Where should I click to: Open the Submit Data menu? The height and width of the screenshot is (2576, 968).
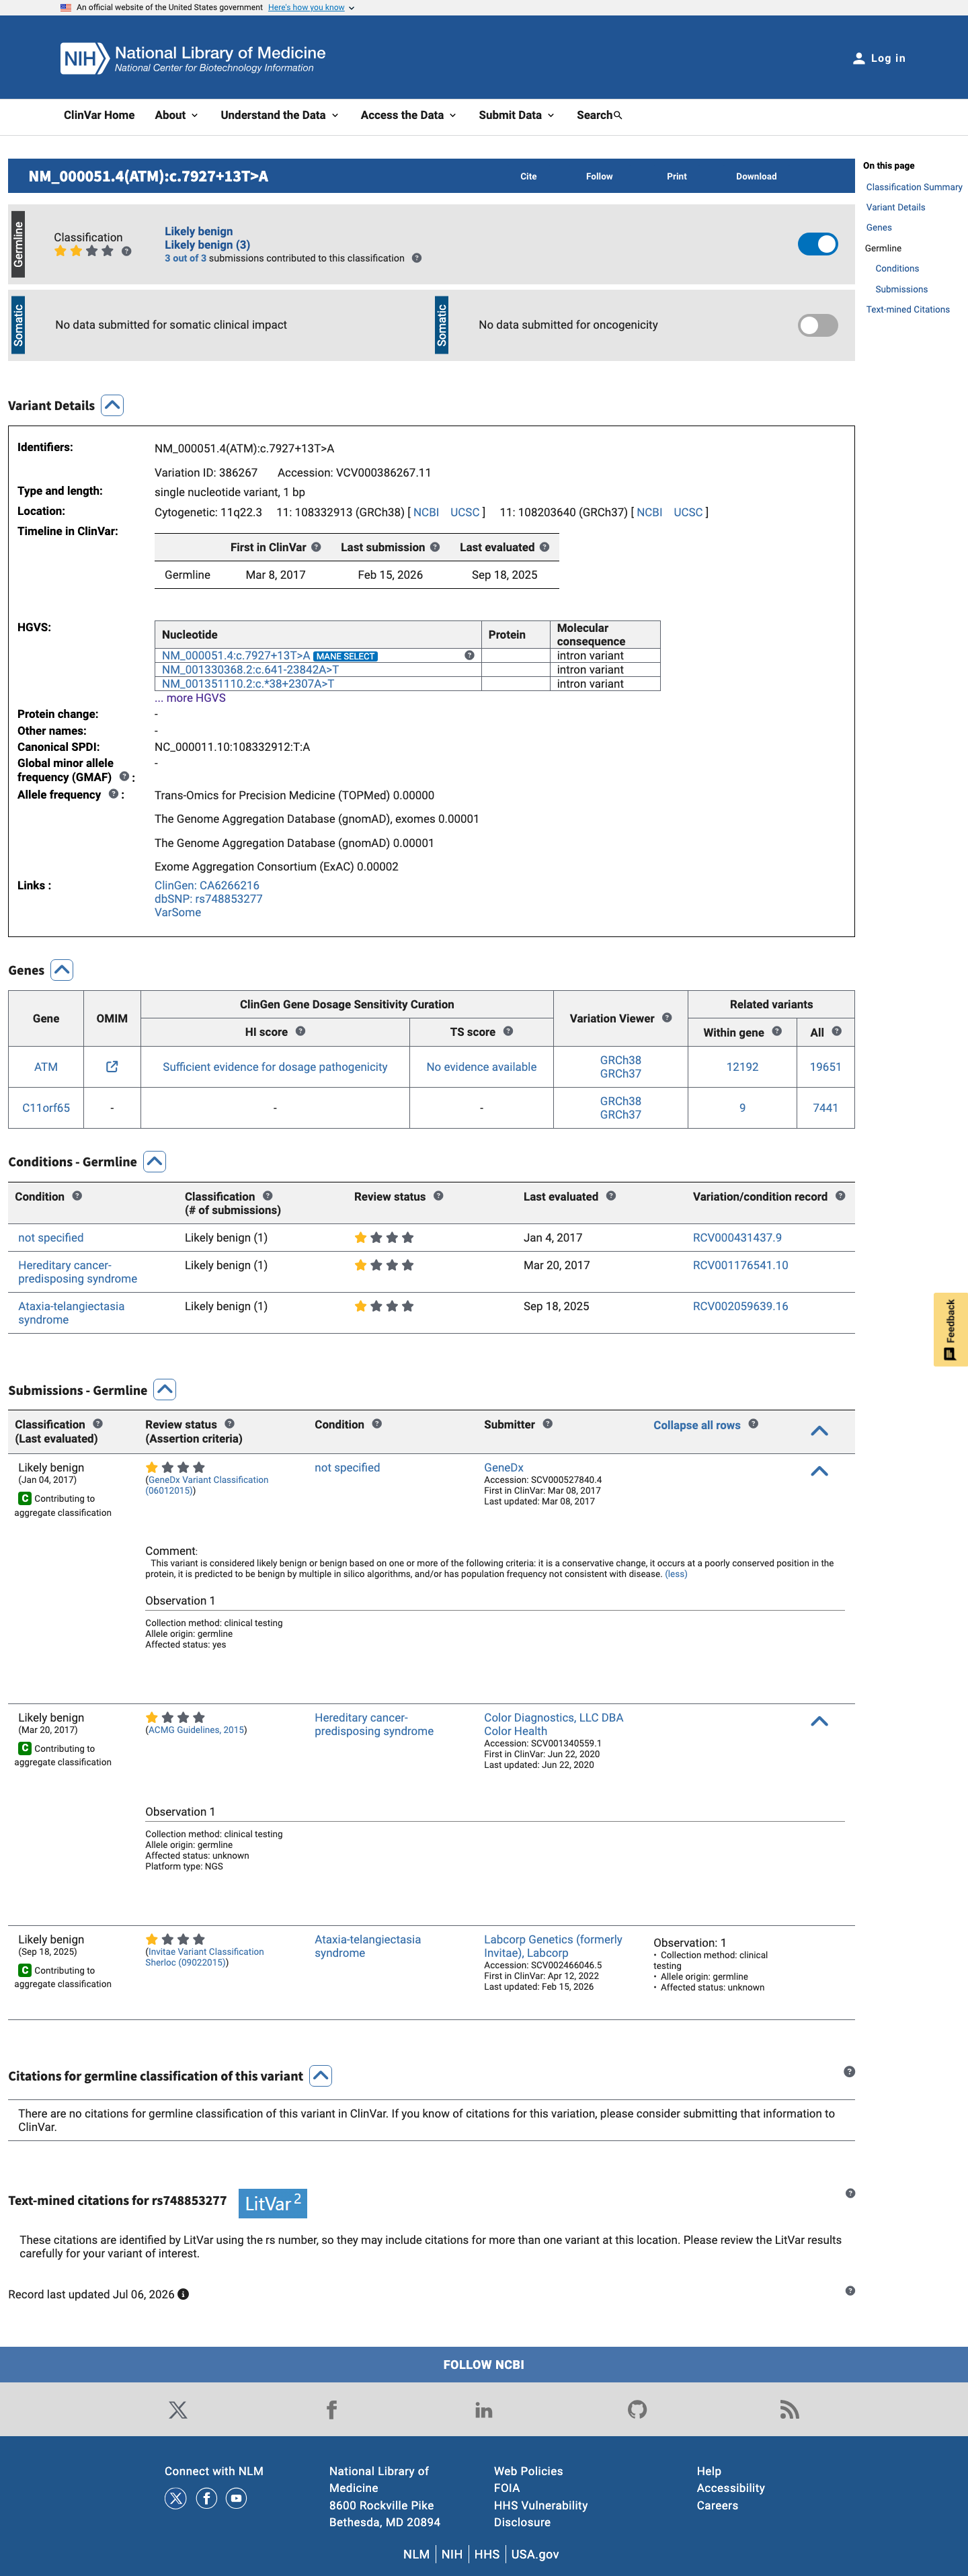point(516,115)
